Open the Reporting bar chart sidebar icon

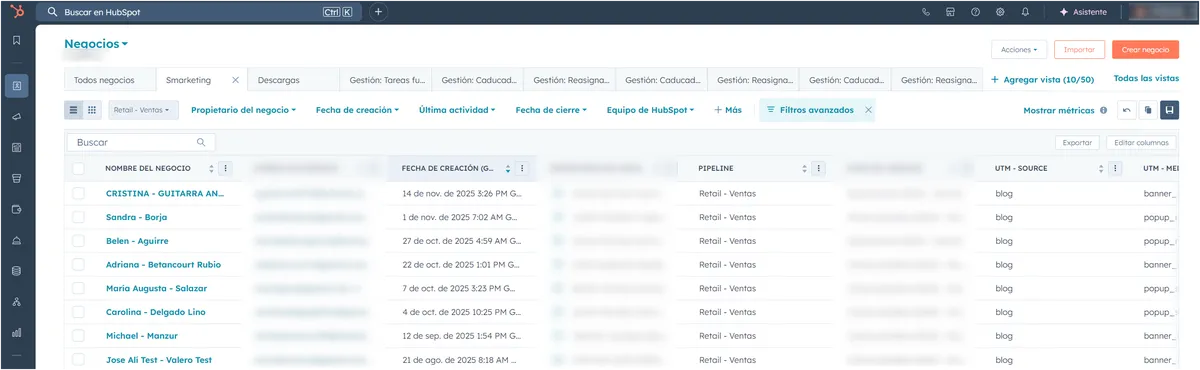17,332
